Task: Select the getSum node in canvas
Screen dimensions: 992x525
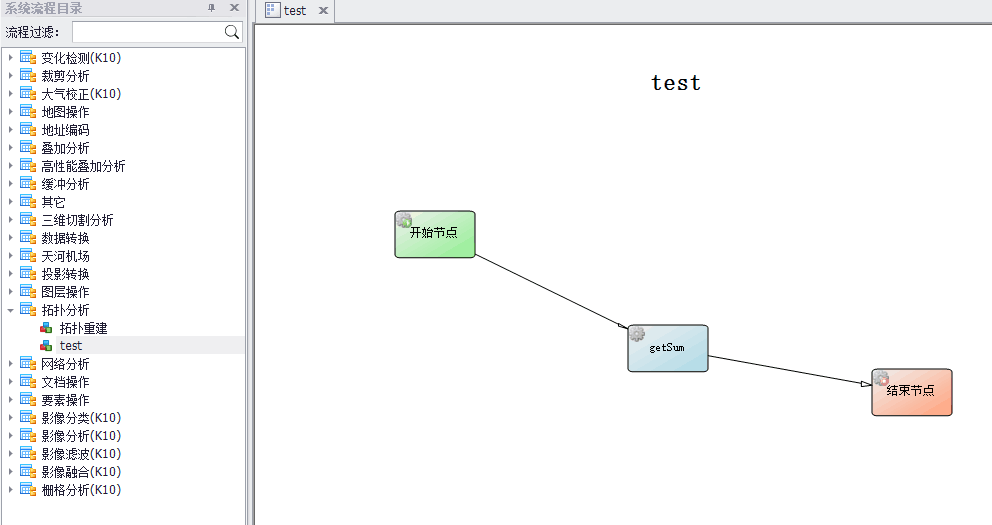Action: [x=668, y=349]
